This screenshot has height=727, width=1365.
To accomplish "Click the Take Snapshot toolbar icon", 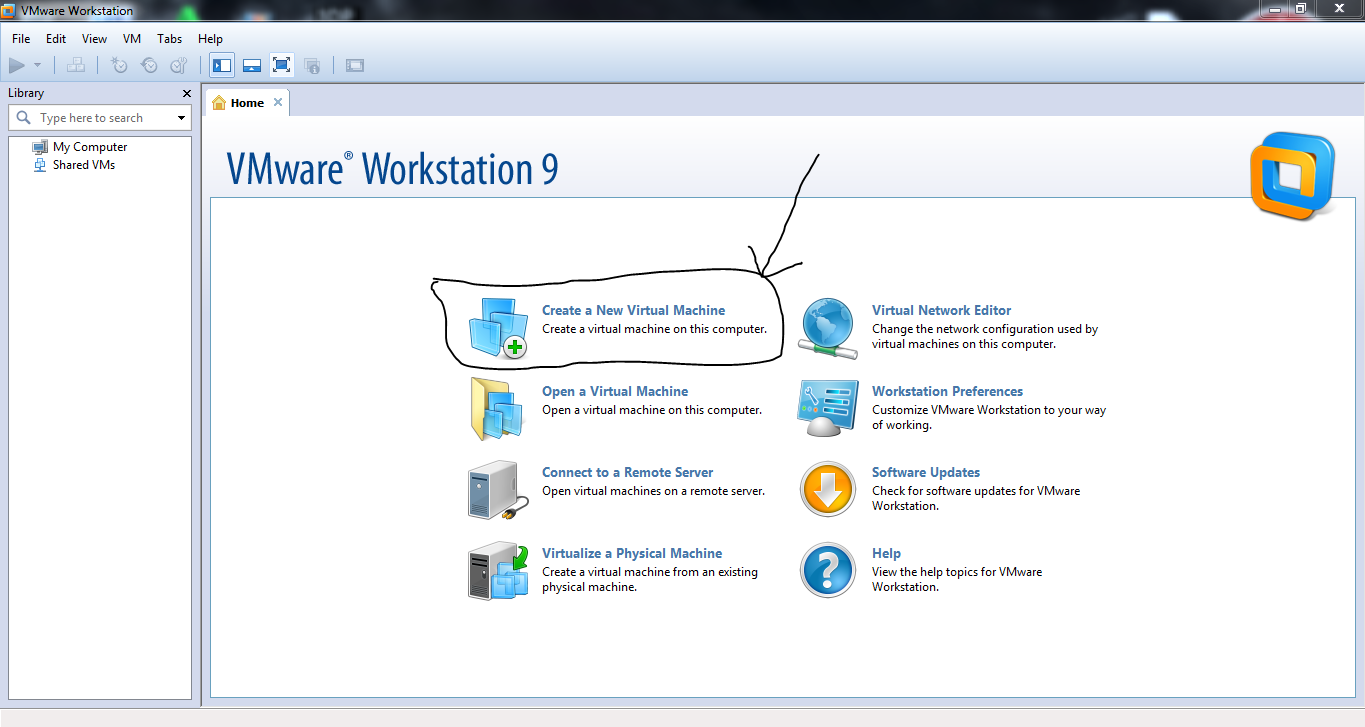I will point(119,65).
